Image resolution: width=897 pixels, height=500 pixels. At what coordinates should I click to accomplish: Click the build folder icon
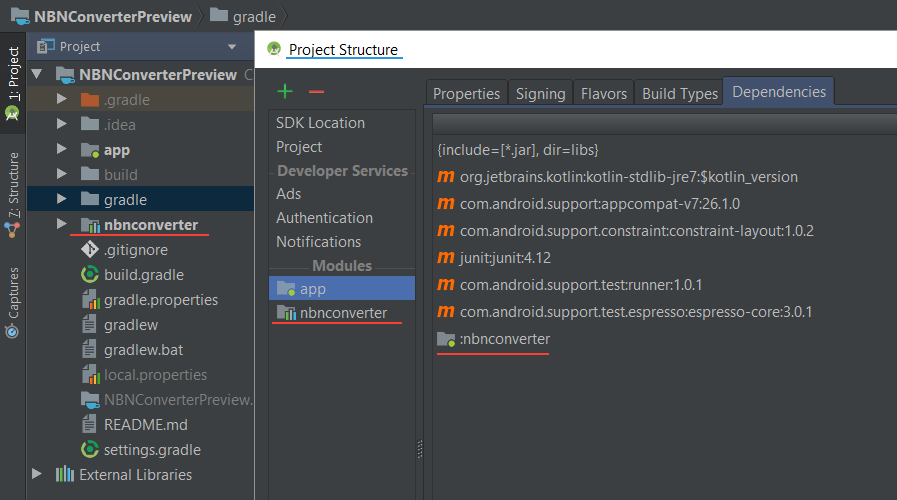click(x=90, y=174)
